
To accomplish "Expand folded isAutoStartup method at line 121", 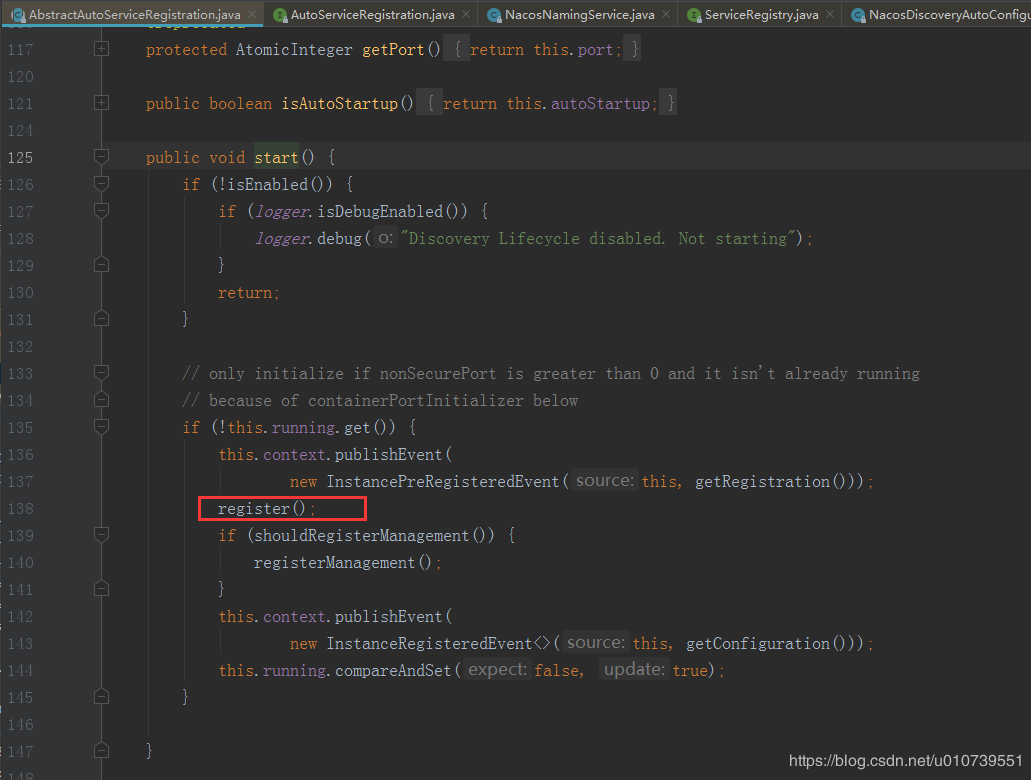I will [101, 103].
